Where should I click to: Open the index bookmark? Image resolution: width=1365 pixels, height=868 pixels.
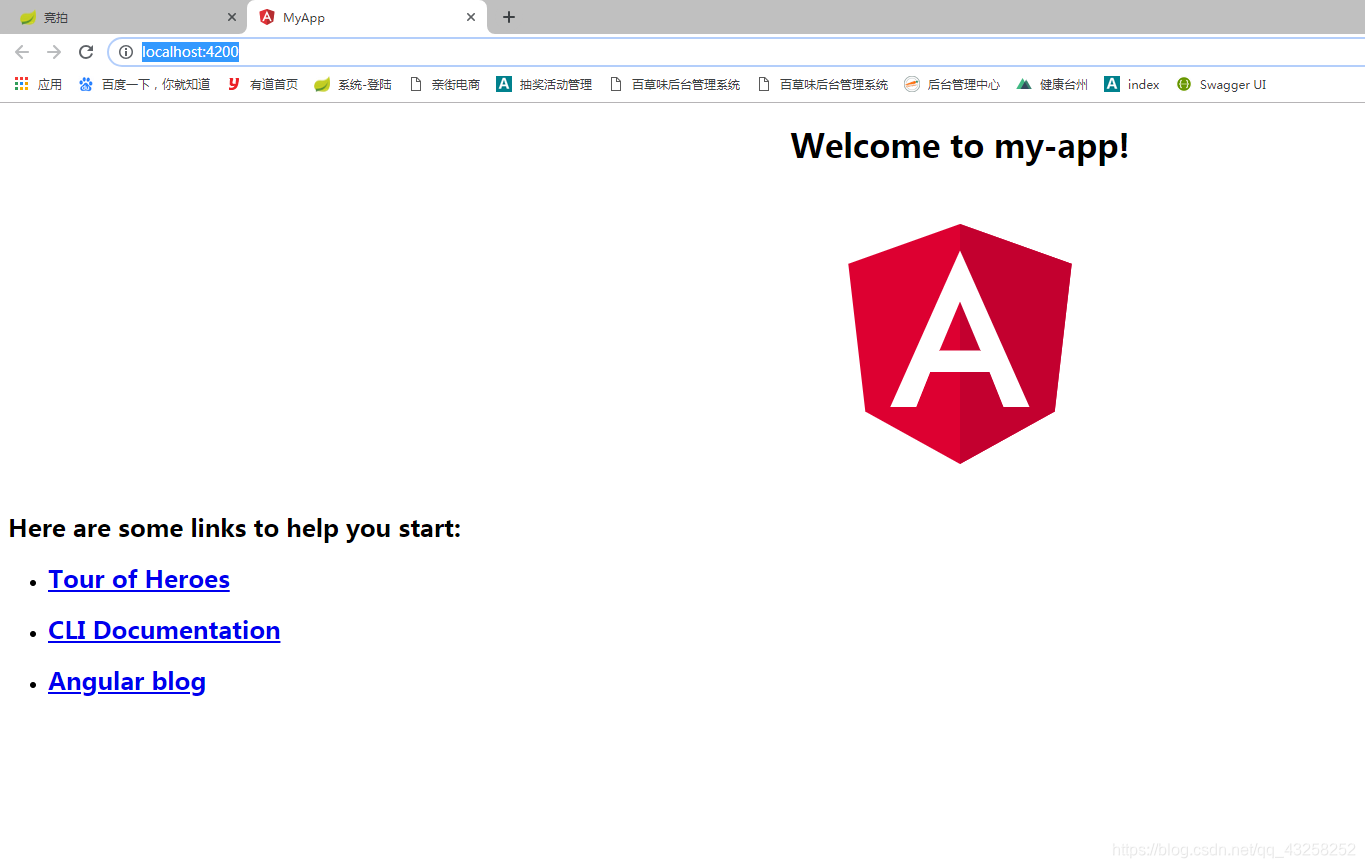tap(1132, 84)
